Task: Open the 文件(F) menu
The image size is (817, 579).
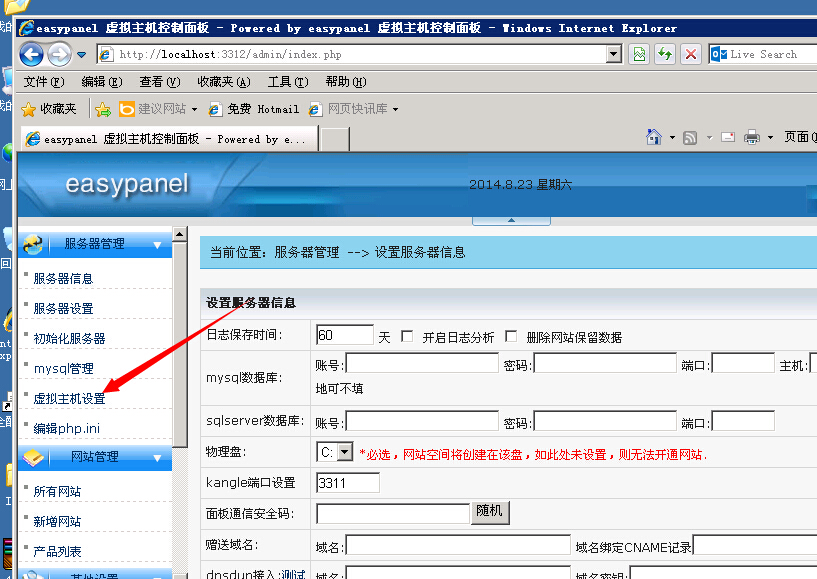Action: [44, 82]
